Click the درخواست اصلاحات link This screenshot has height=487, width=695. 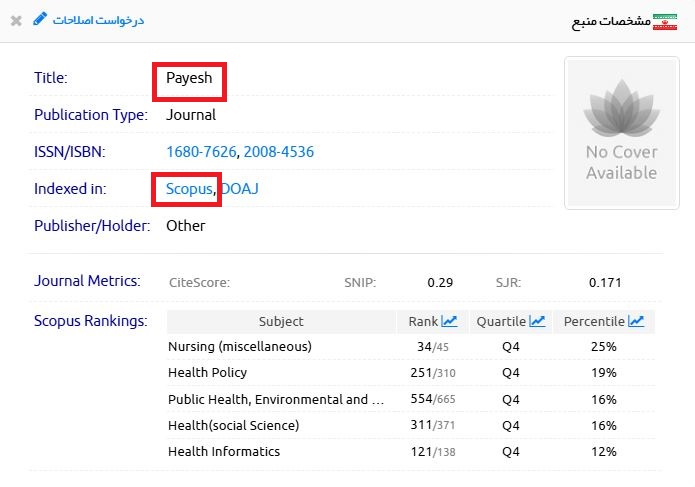tap(98, 20)
